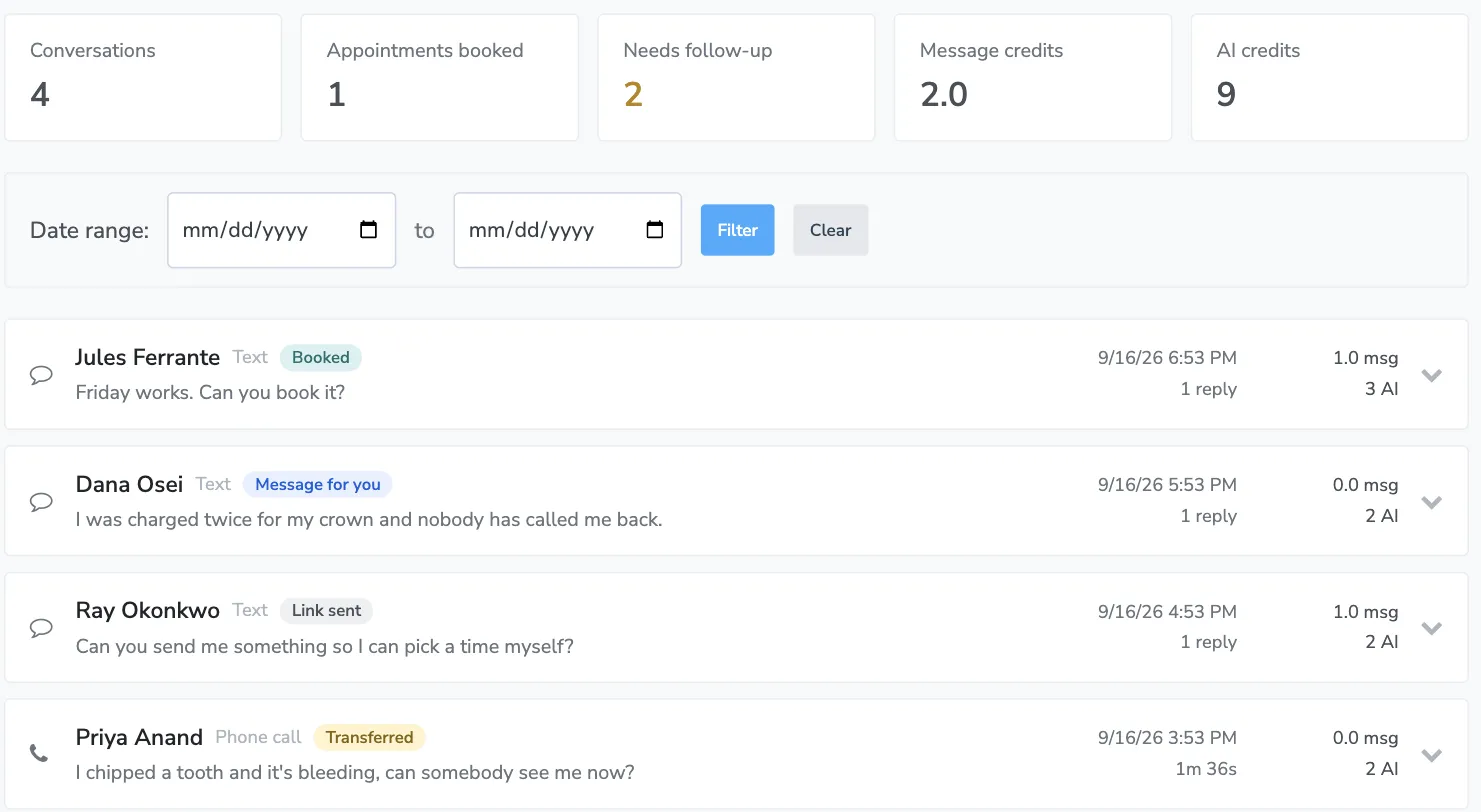Click the phone icon beside Priya Anand
This screenshot has width=1481, height=812.
(x=39, y=753)
